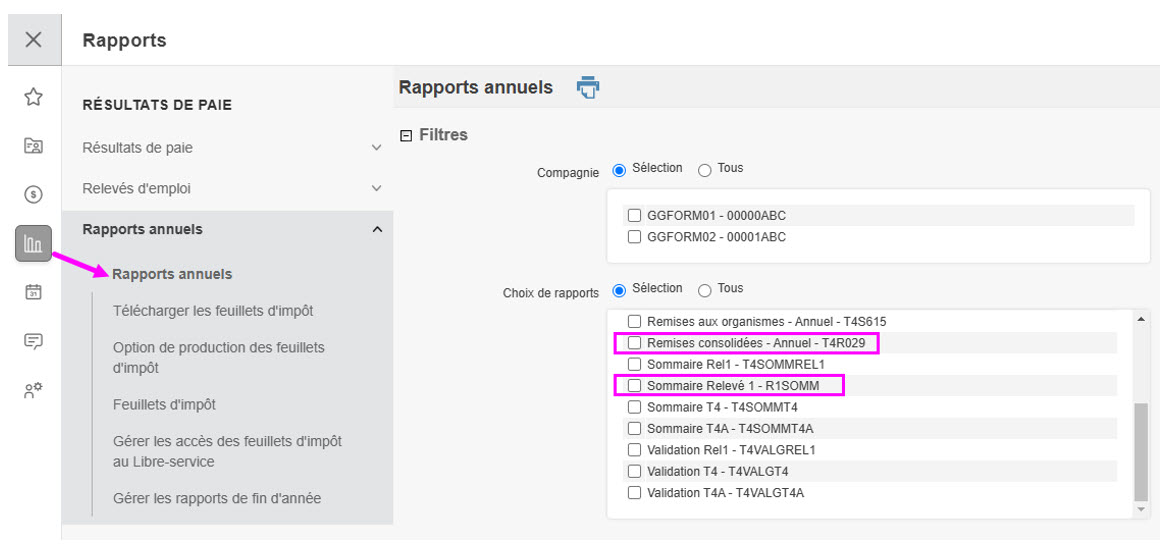Collapse the Filtres section
The width and height of the screenshot is (1168, 548).
406,136
